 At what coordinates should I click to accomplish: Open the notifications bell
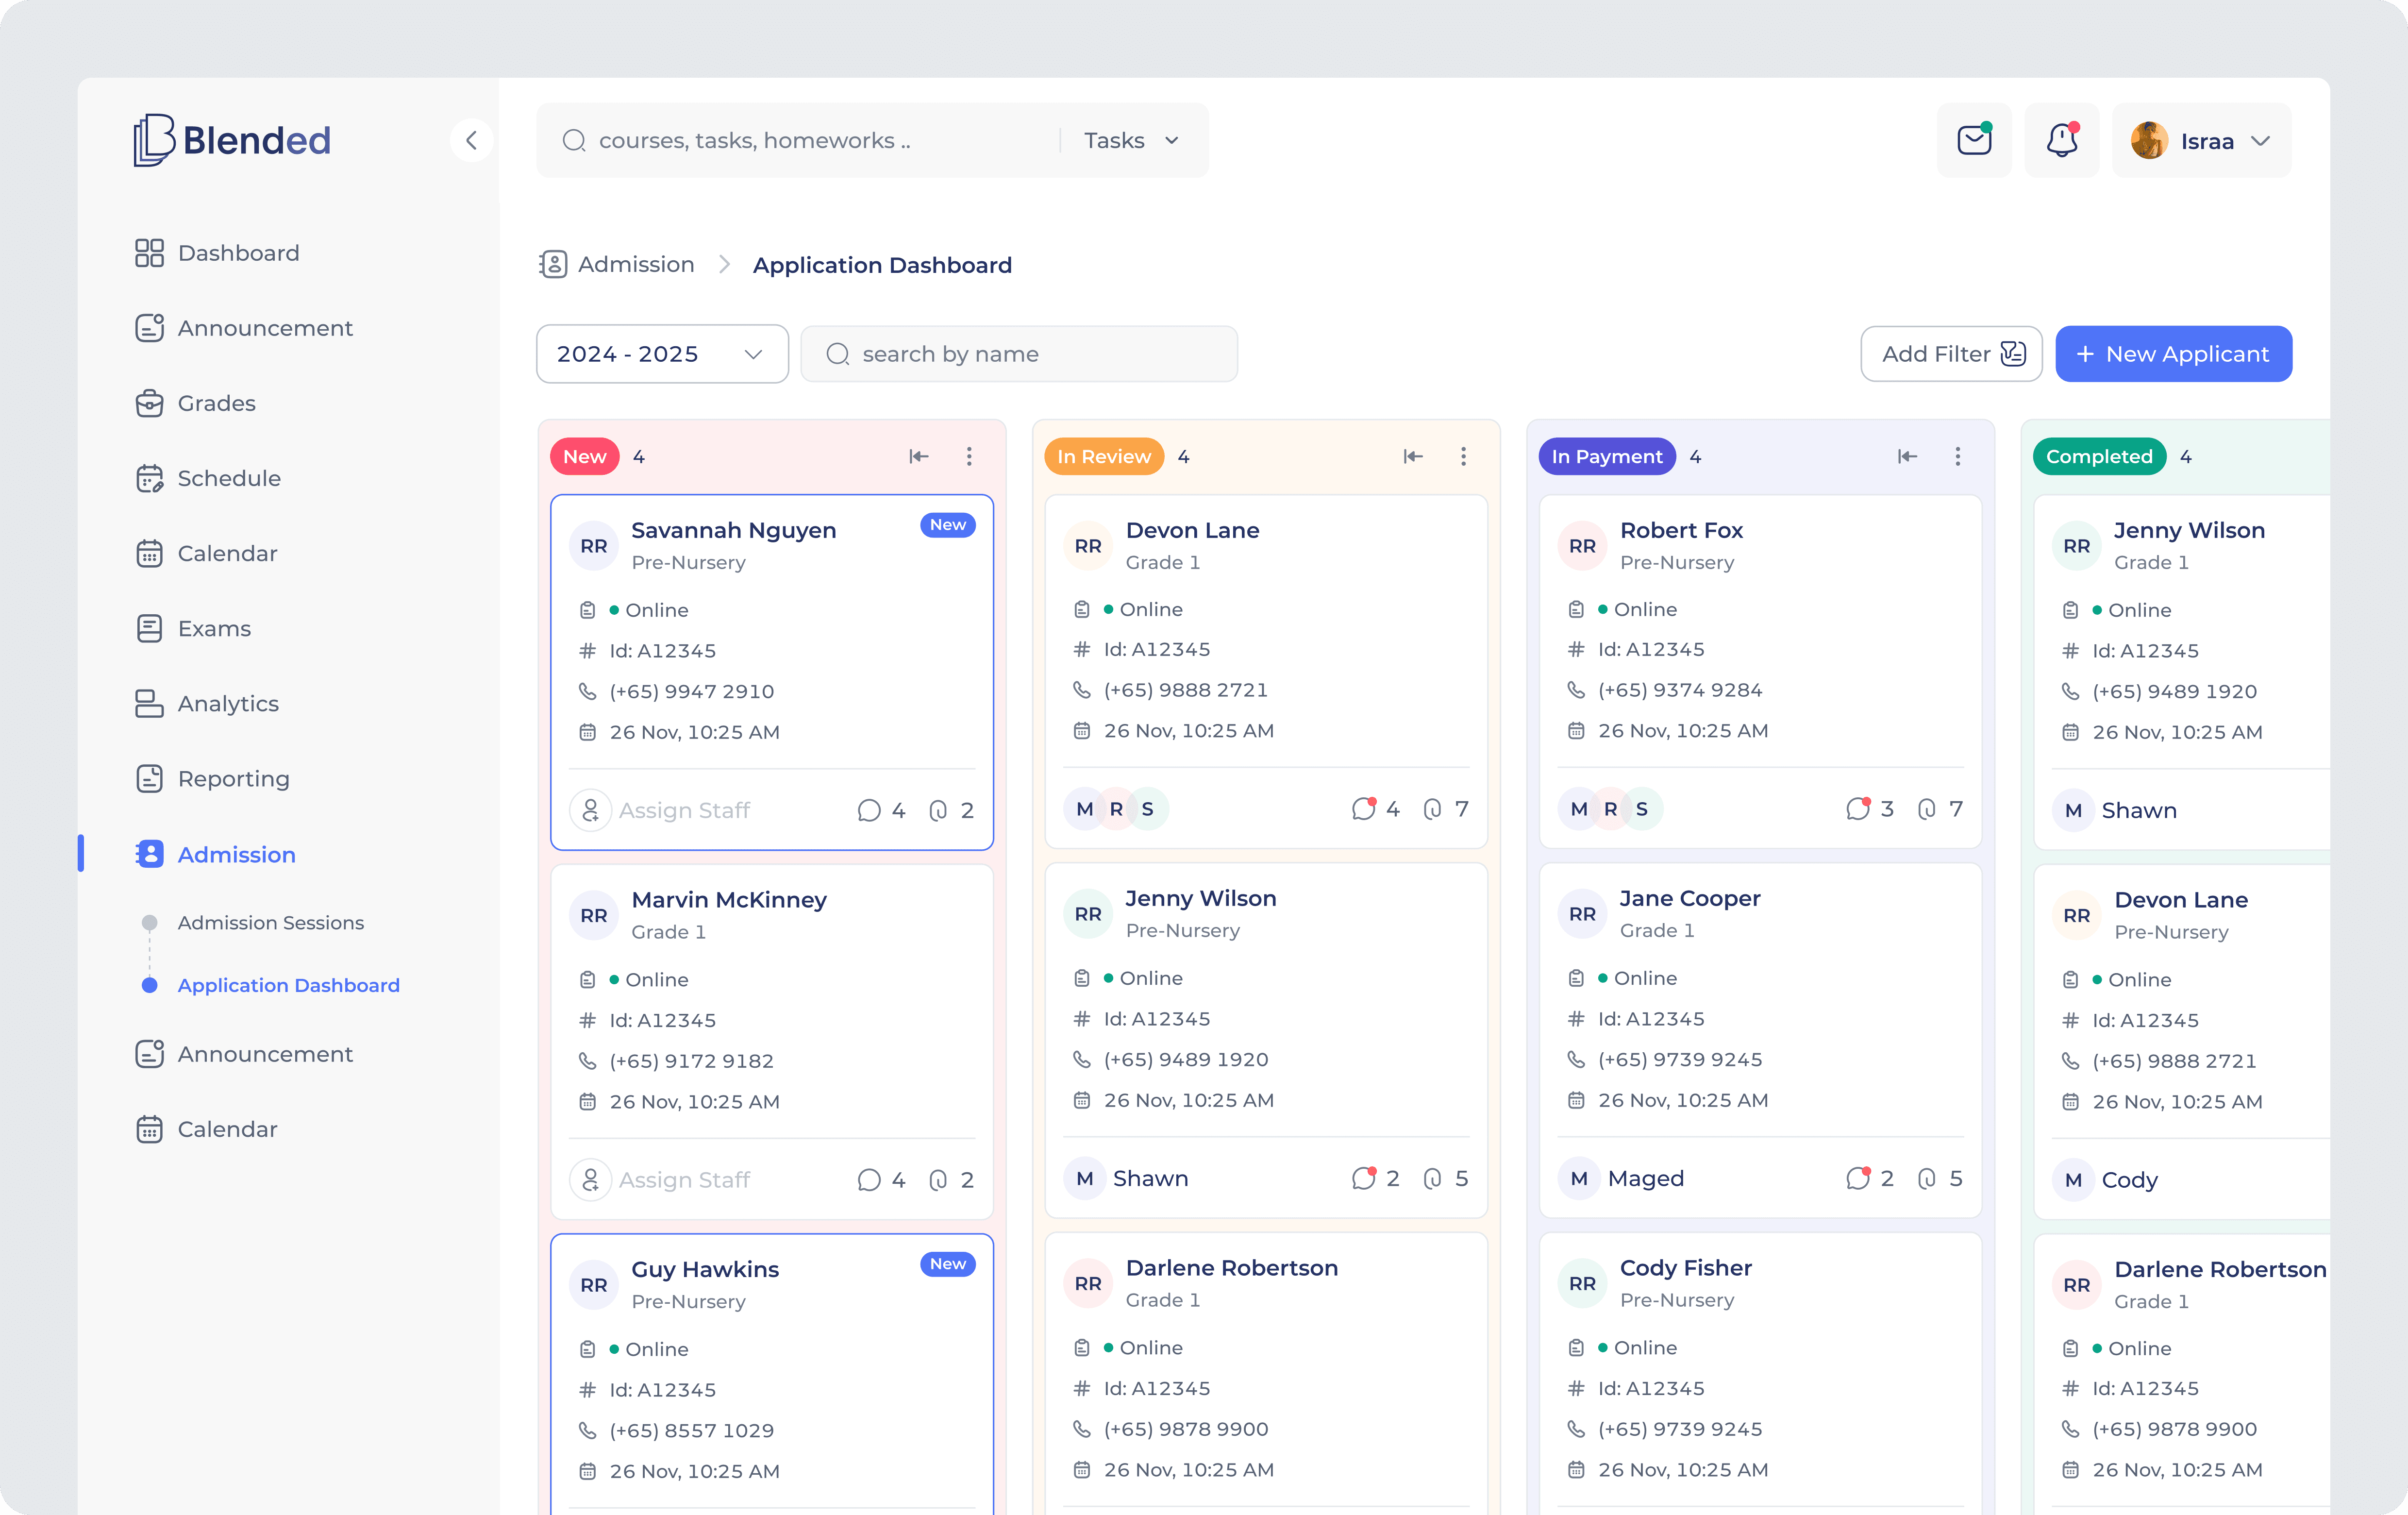pos(2062,140)
